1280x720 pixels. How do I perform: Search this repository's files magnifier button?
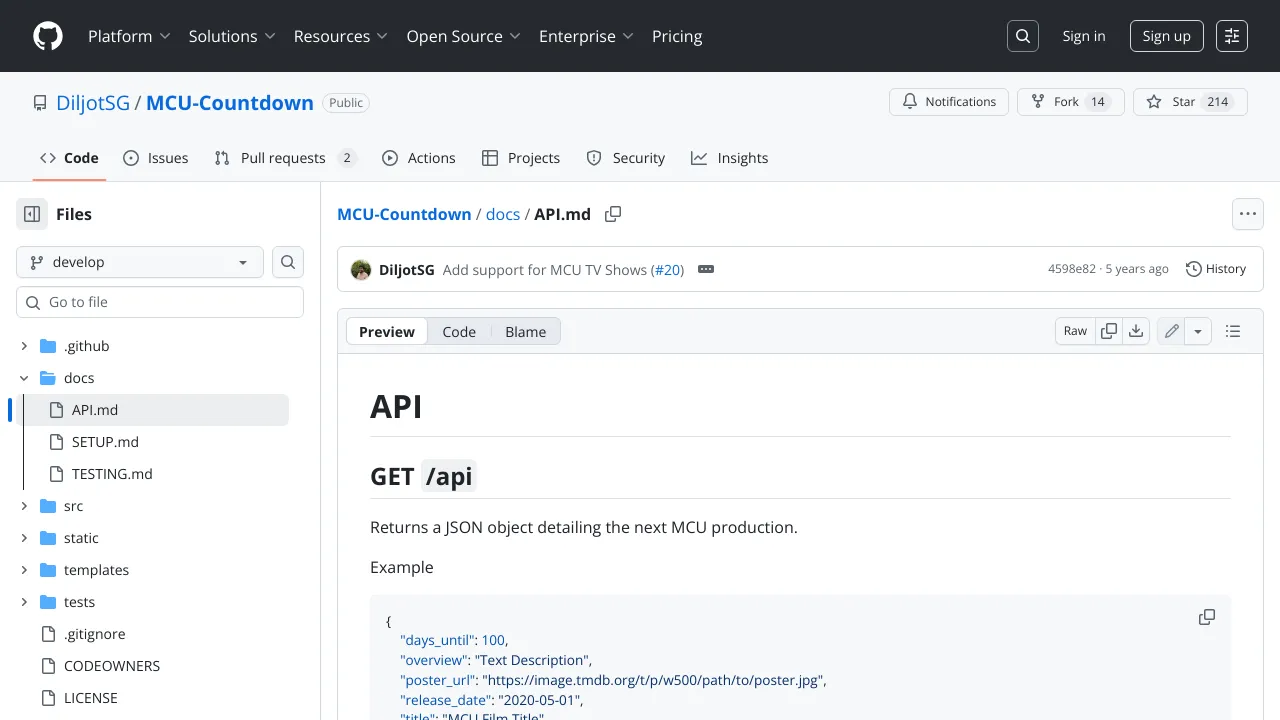[x=288, y=262]
